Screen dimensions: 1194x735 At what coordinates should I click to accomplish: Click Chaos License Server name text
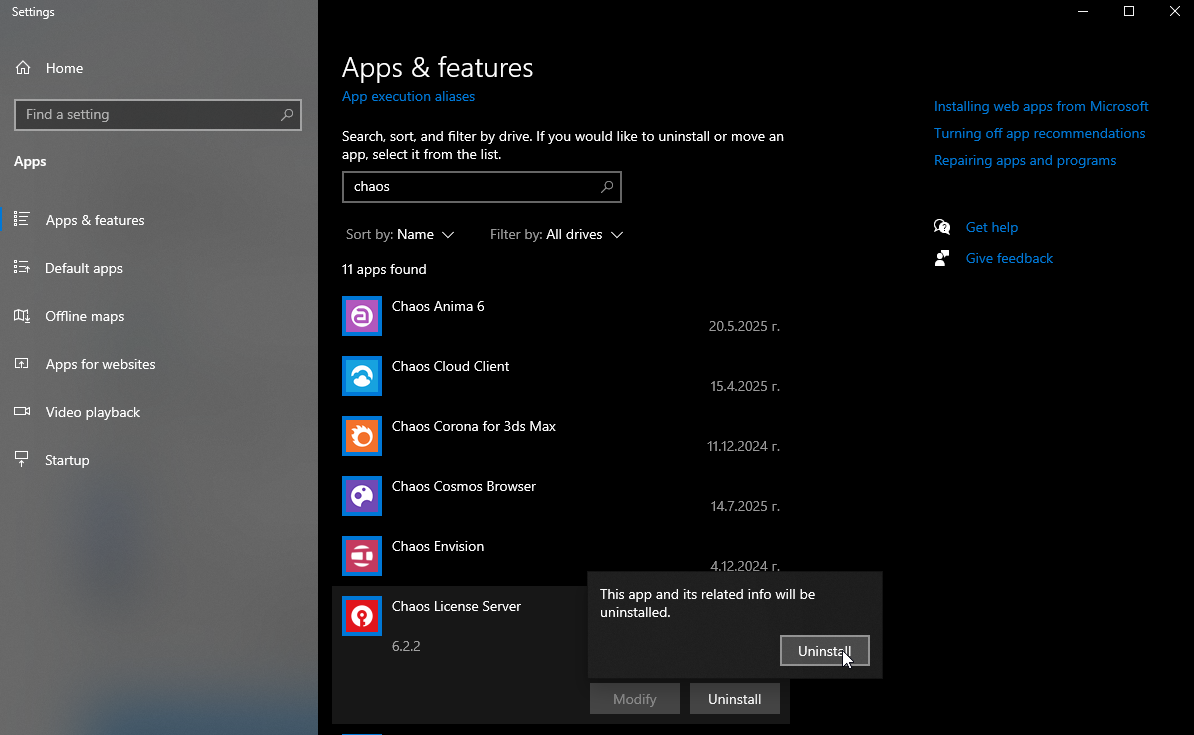tap(456, 606)
